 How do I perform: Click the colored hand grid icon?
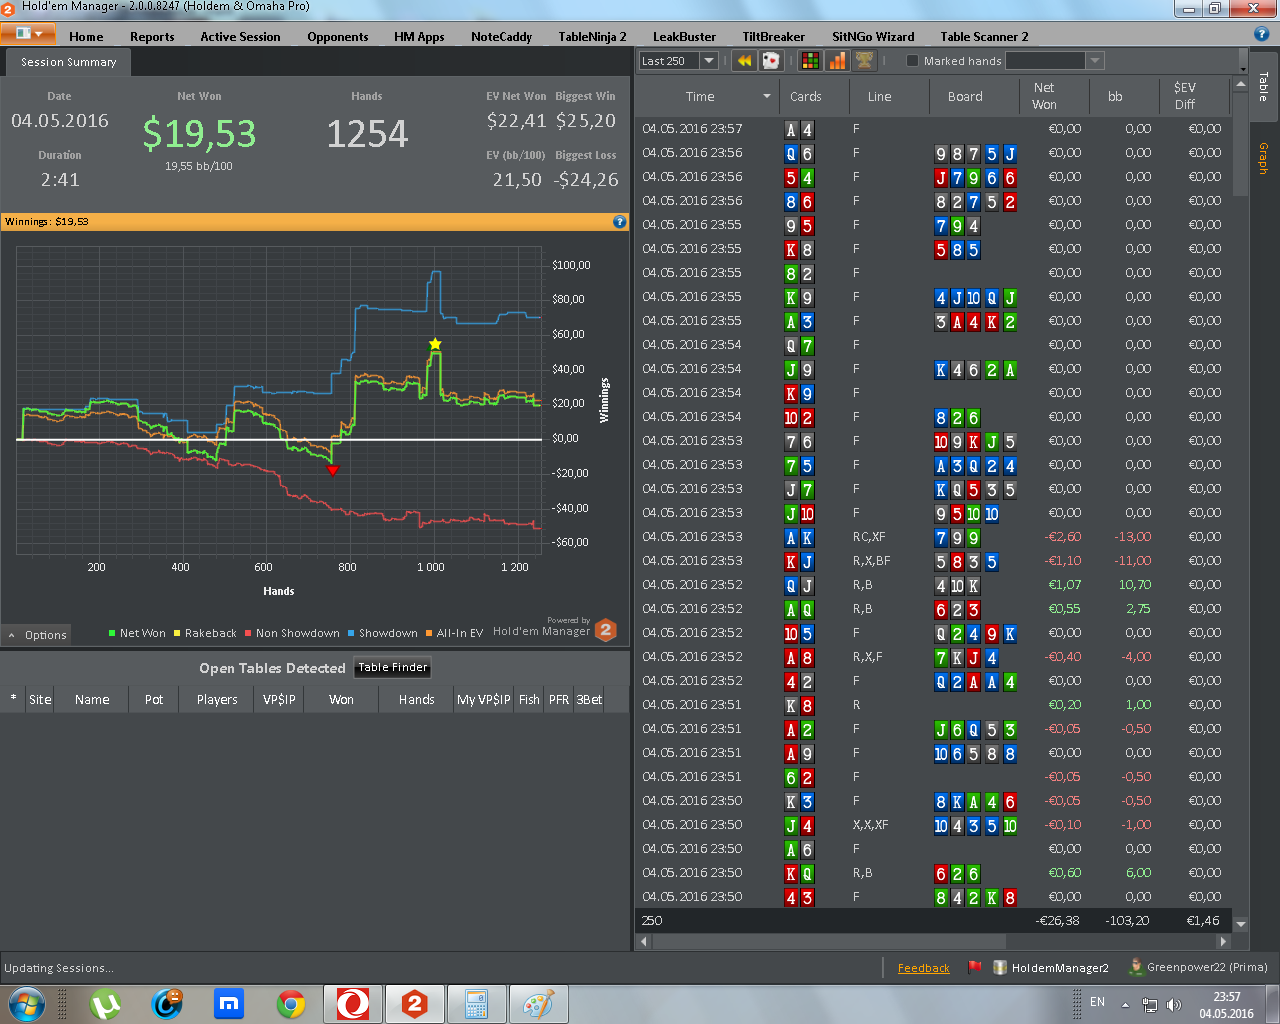click(810, 61)
